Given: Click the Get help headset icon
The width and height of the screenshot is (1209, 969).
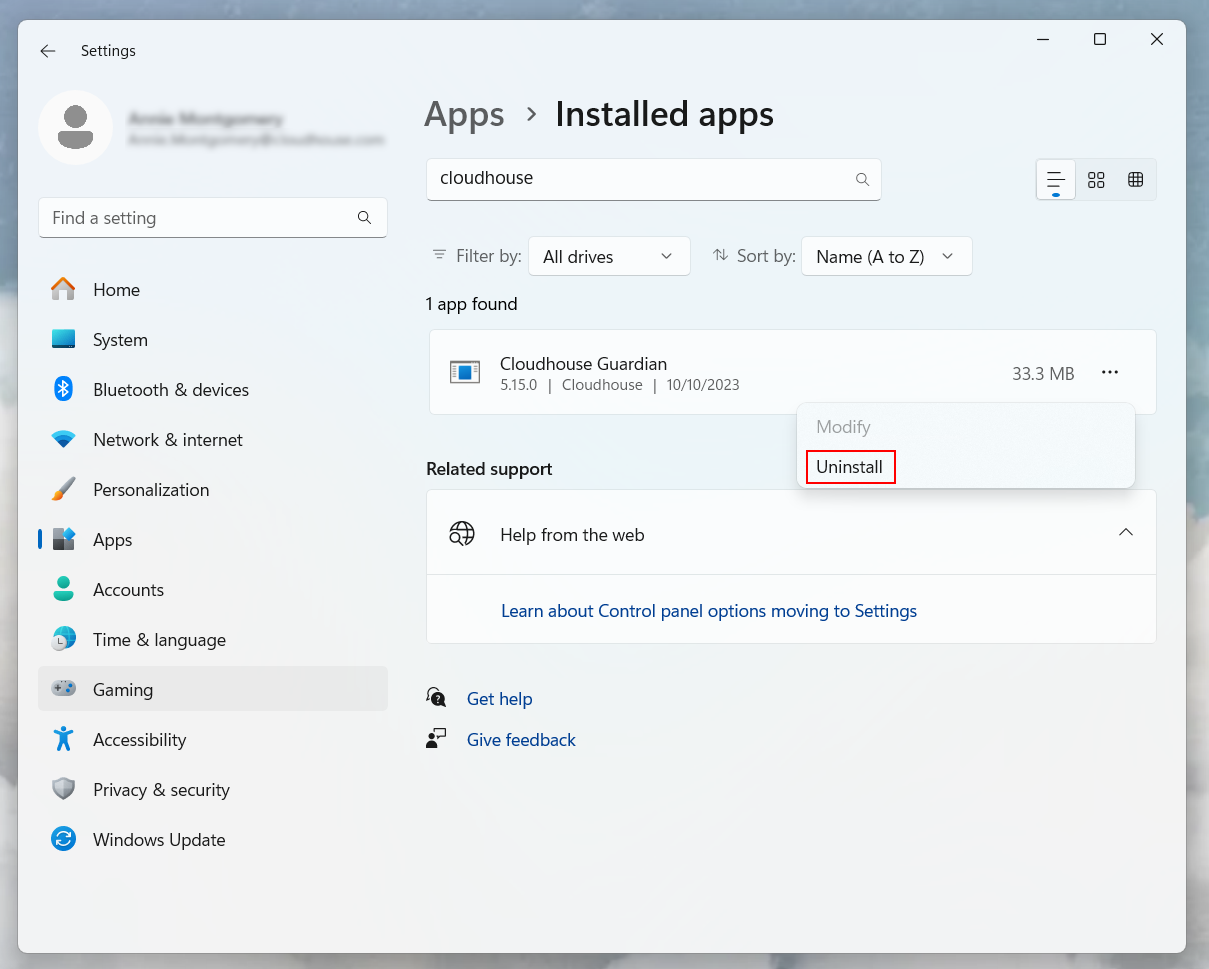Looking at the screenshot, I should pyautogui.click(x=436, y=698).
